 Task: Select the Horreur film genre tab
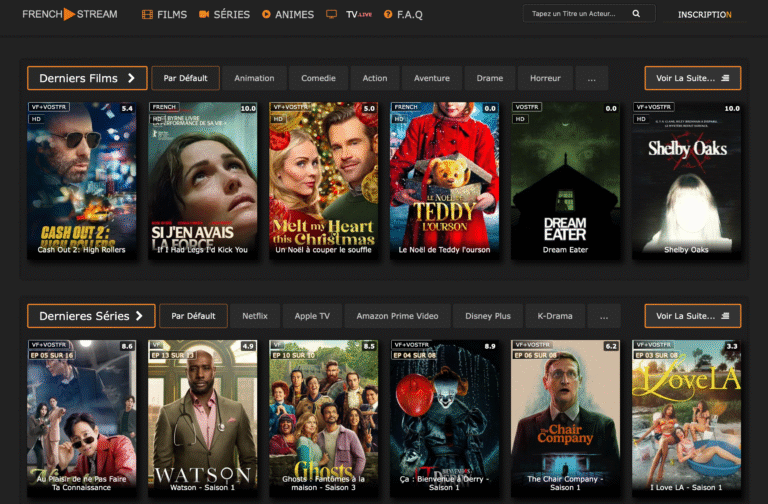[x=546, y=78]
